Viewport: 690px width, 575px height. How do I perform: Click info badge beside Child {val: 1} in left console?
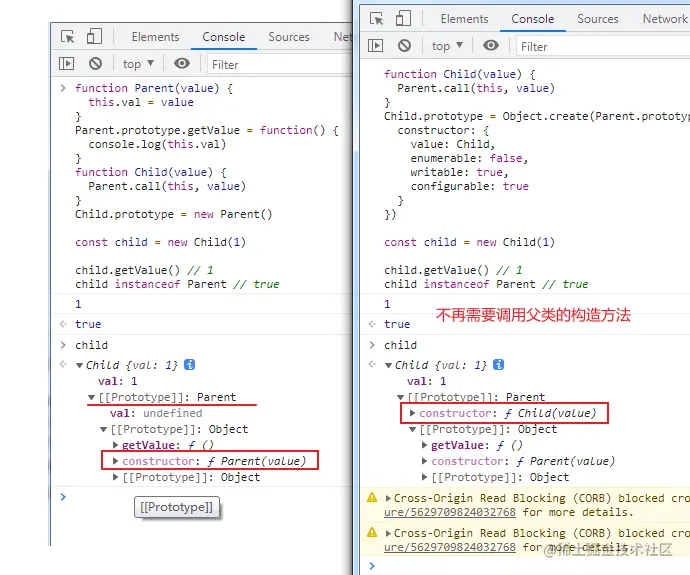pos(189,365)
